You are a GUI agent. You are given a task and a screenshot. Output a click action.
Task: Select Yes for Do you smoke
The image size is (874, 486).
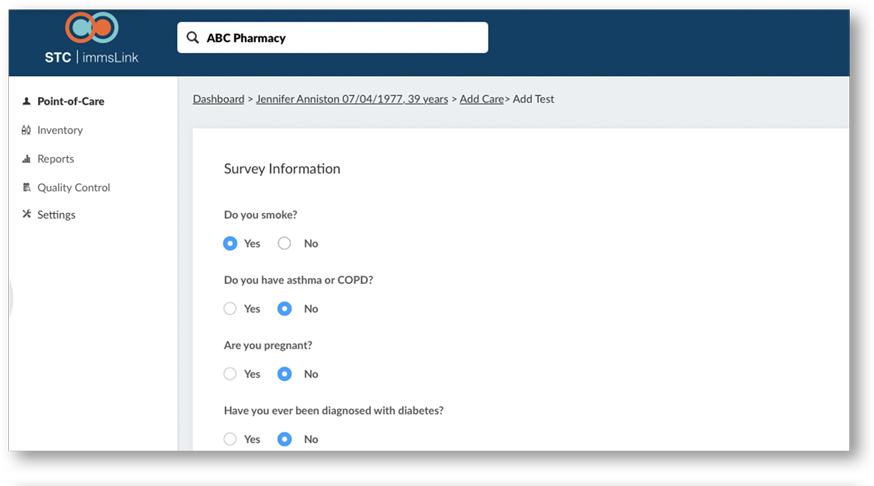(x=230, y=244)
